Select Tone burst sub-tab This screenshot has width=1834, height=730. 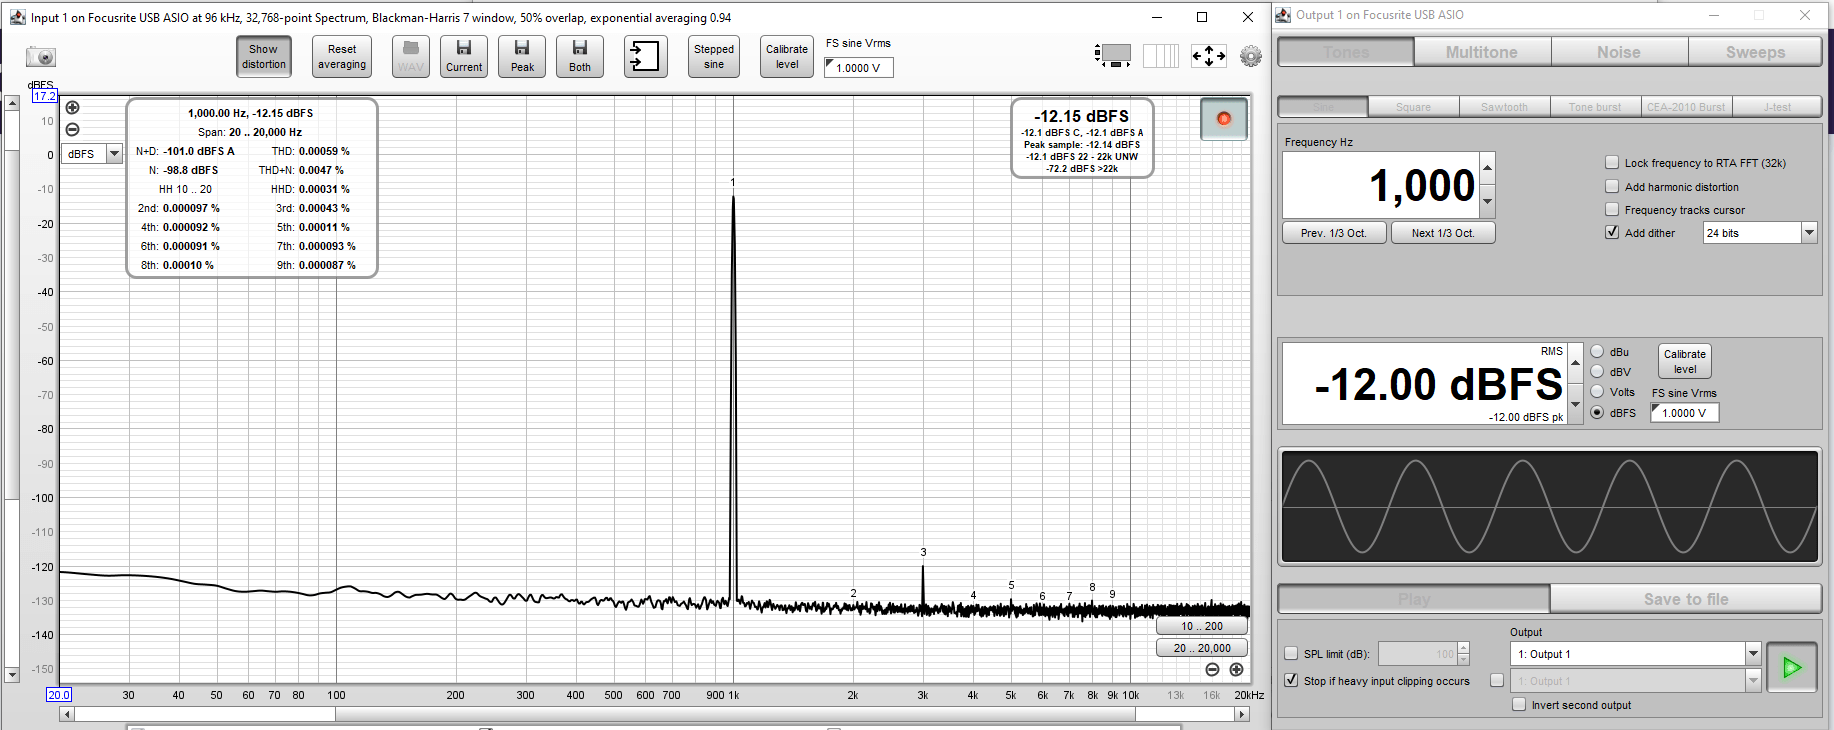pos(1595,107)
